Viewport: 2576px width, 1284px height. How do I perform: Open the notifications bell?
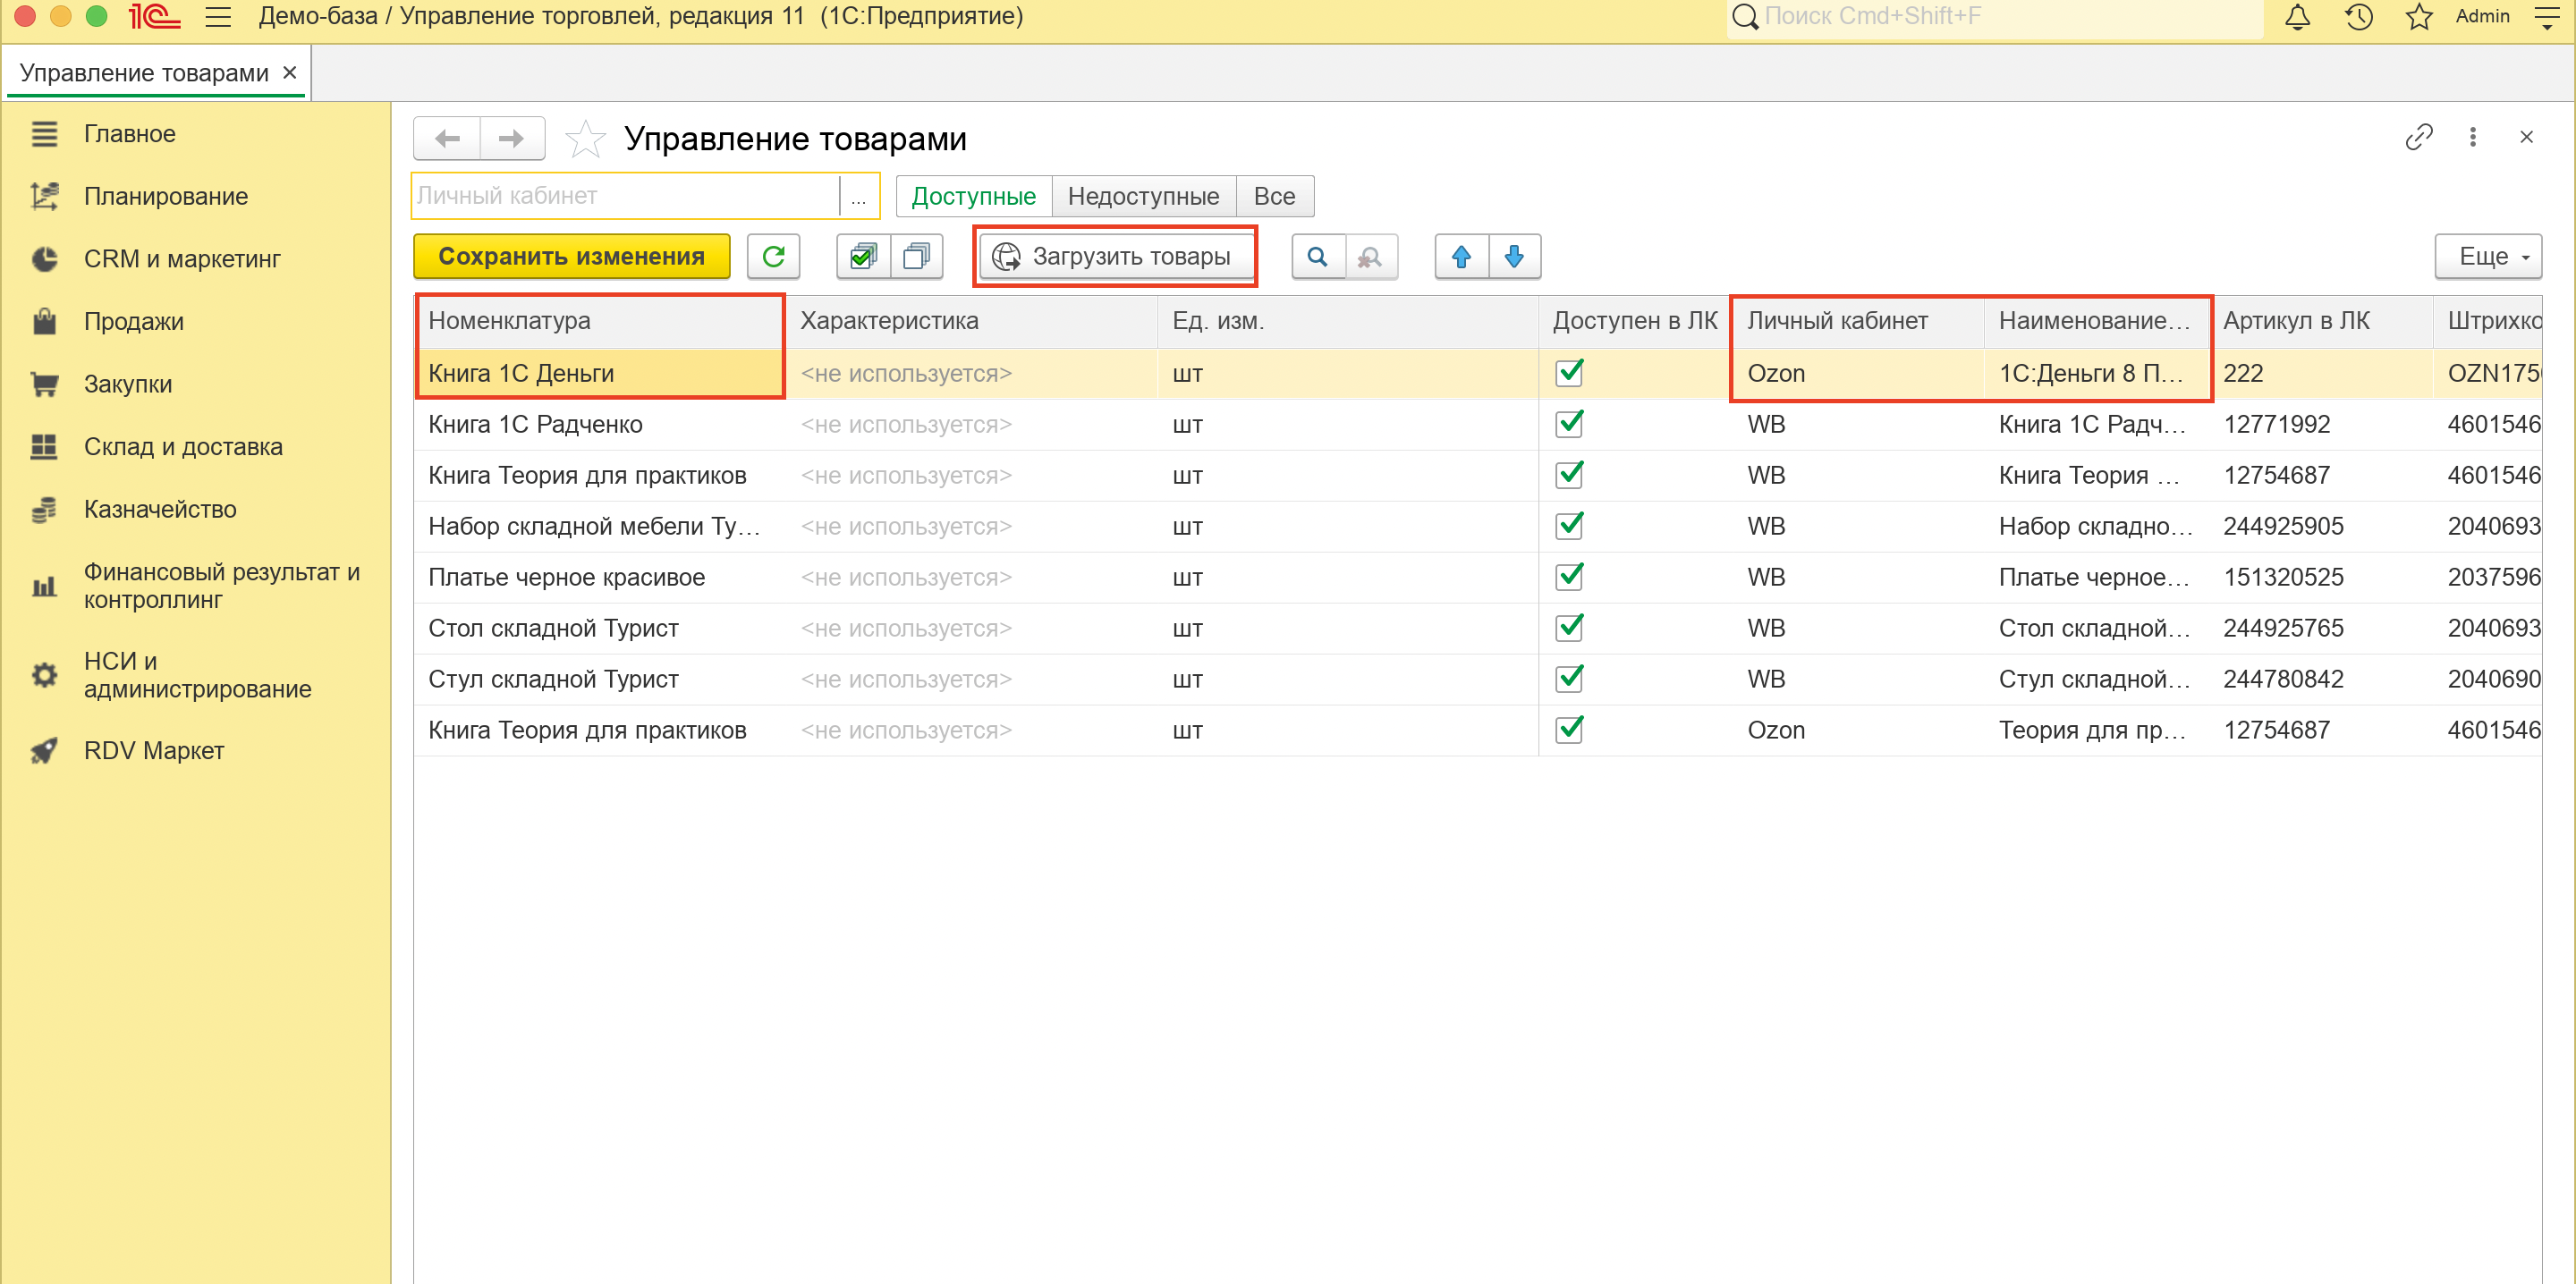coord(2298,17)
